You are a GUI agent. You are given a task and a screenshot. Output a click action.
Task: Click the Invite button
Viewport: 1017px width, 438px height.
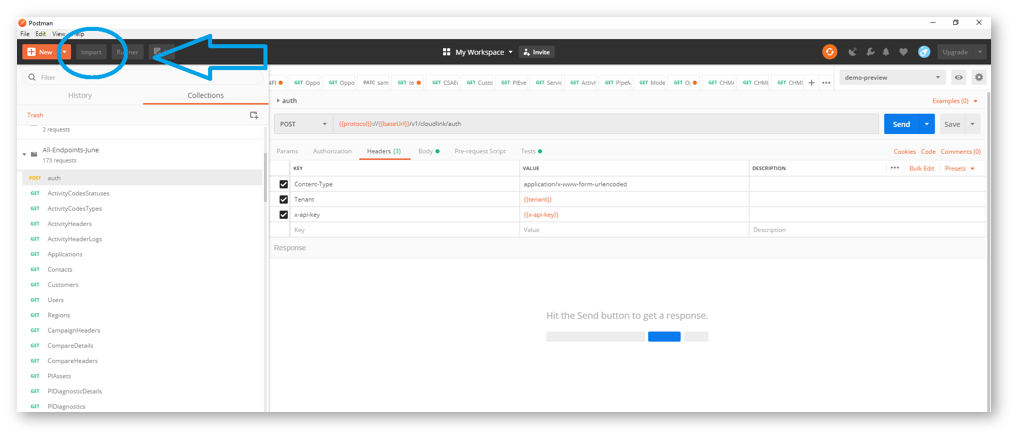tap(536, 52)
